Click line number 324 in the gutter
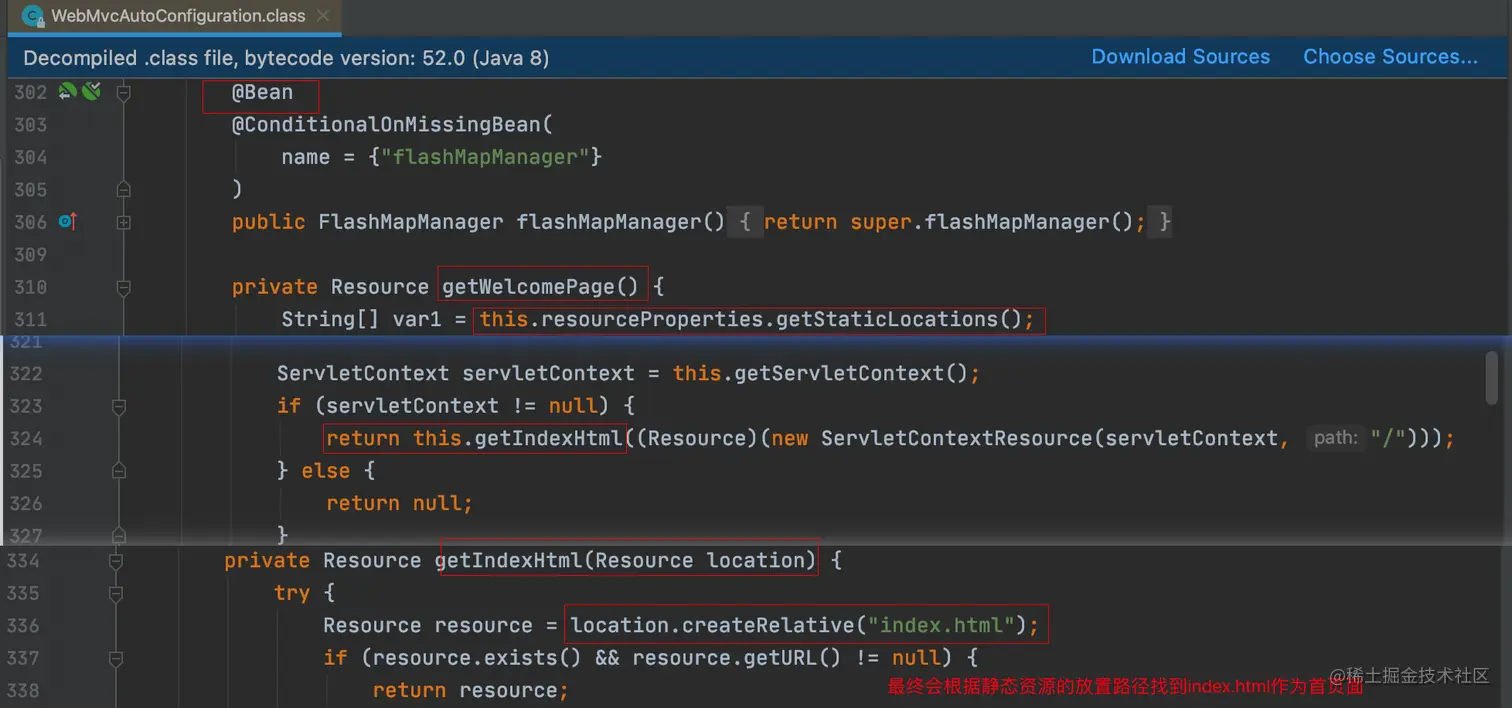Screen dimensions: 1512x708 click(x=27, y=438)
